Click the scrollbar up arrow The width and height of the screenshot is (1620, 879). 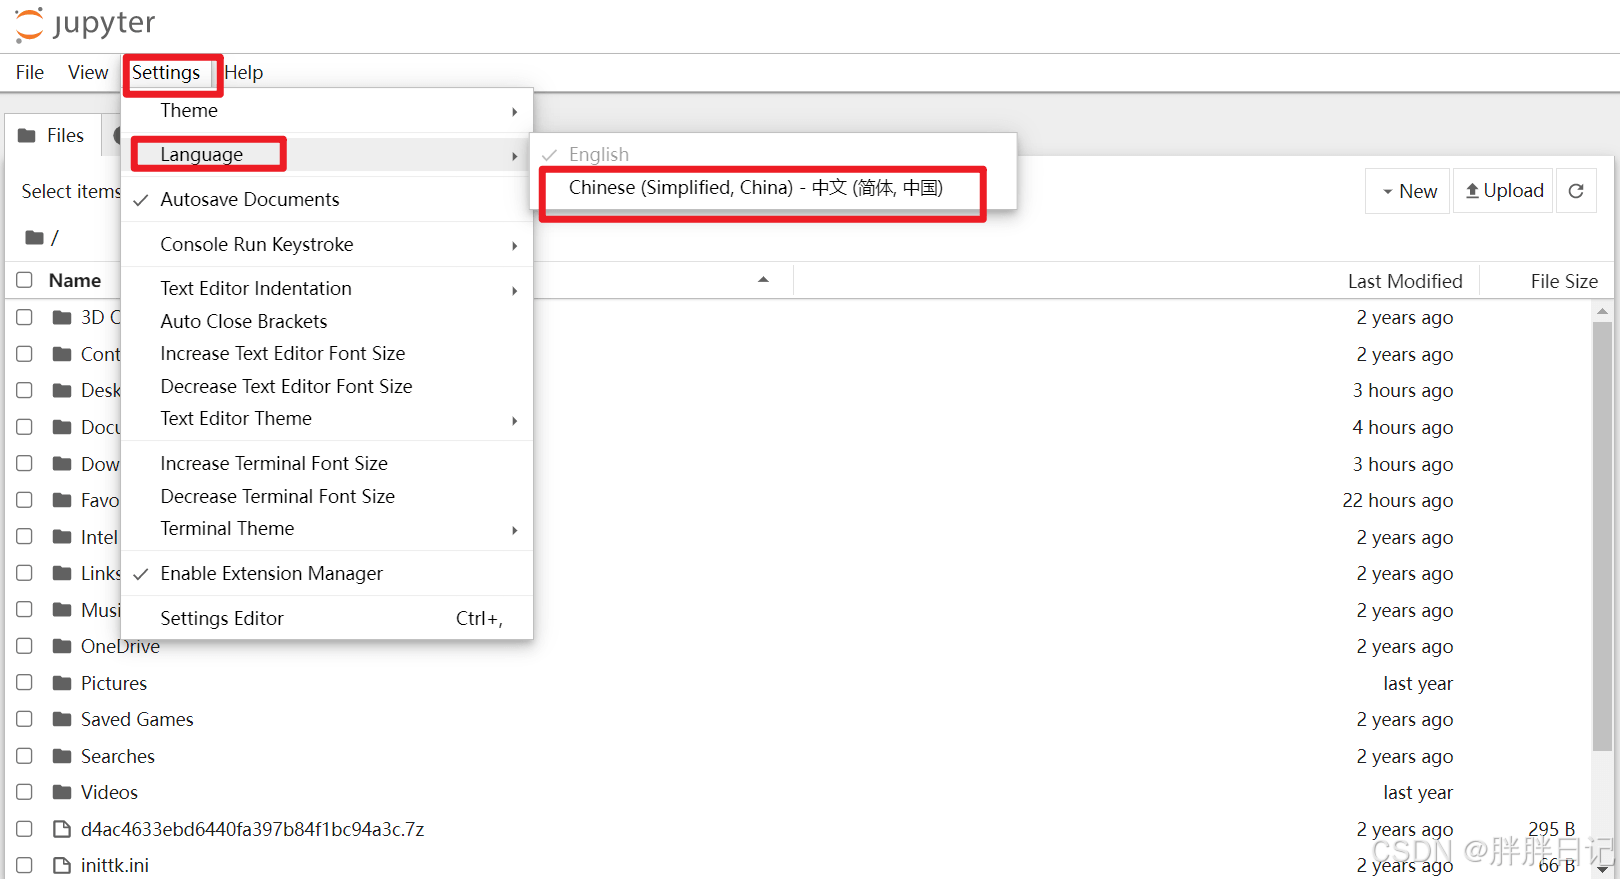[x=1602, y=311]
